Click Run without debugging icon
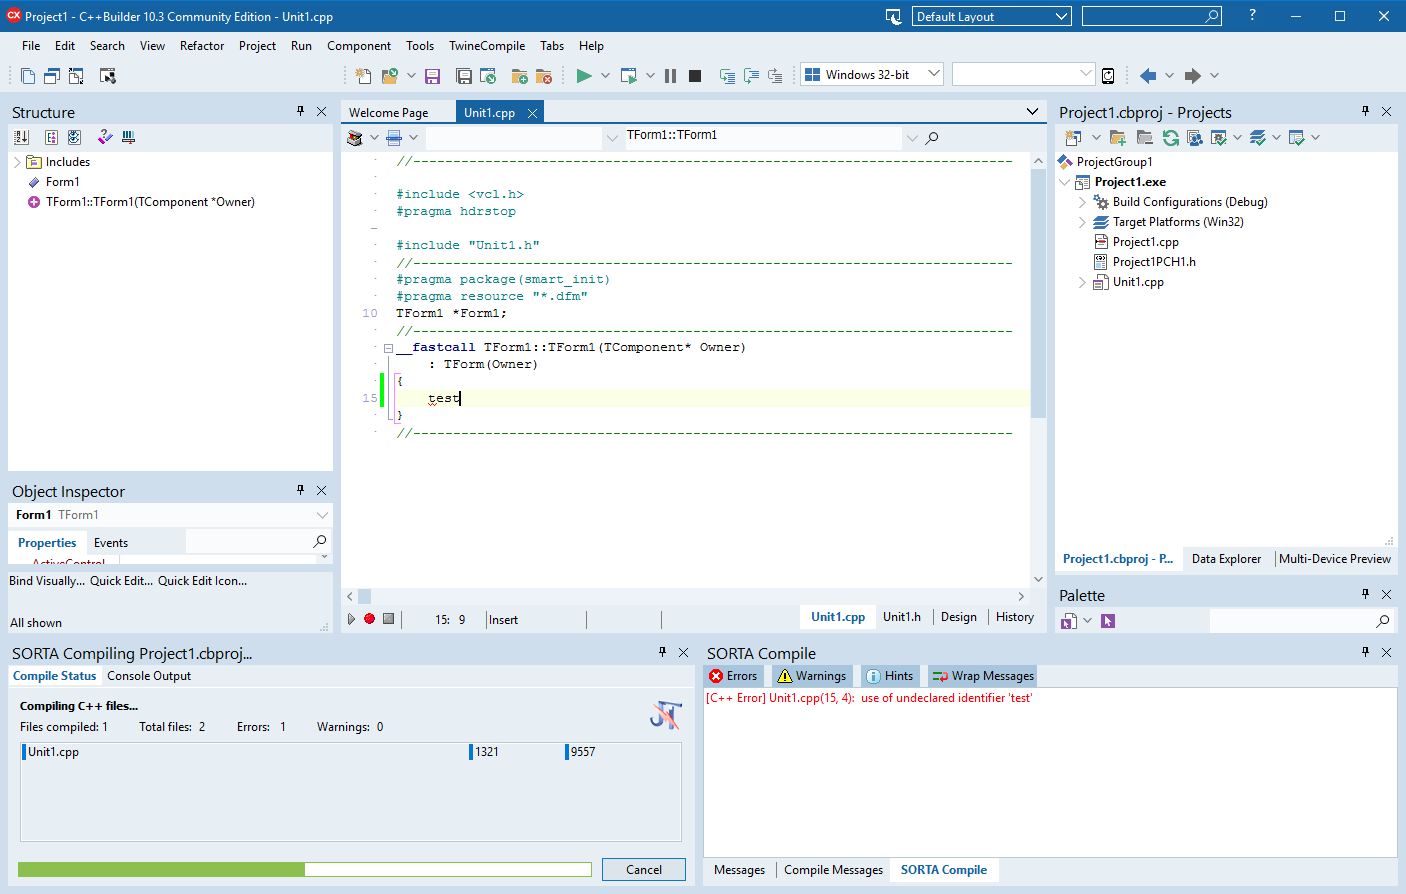1406x894 pixels. coord(628,75)
